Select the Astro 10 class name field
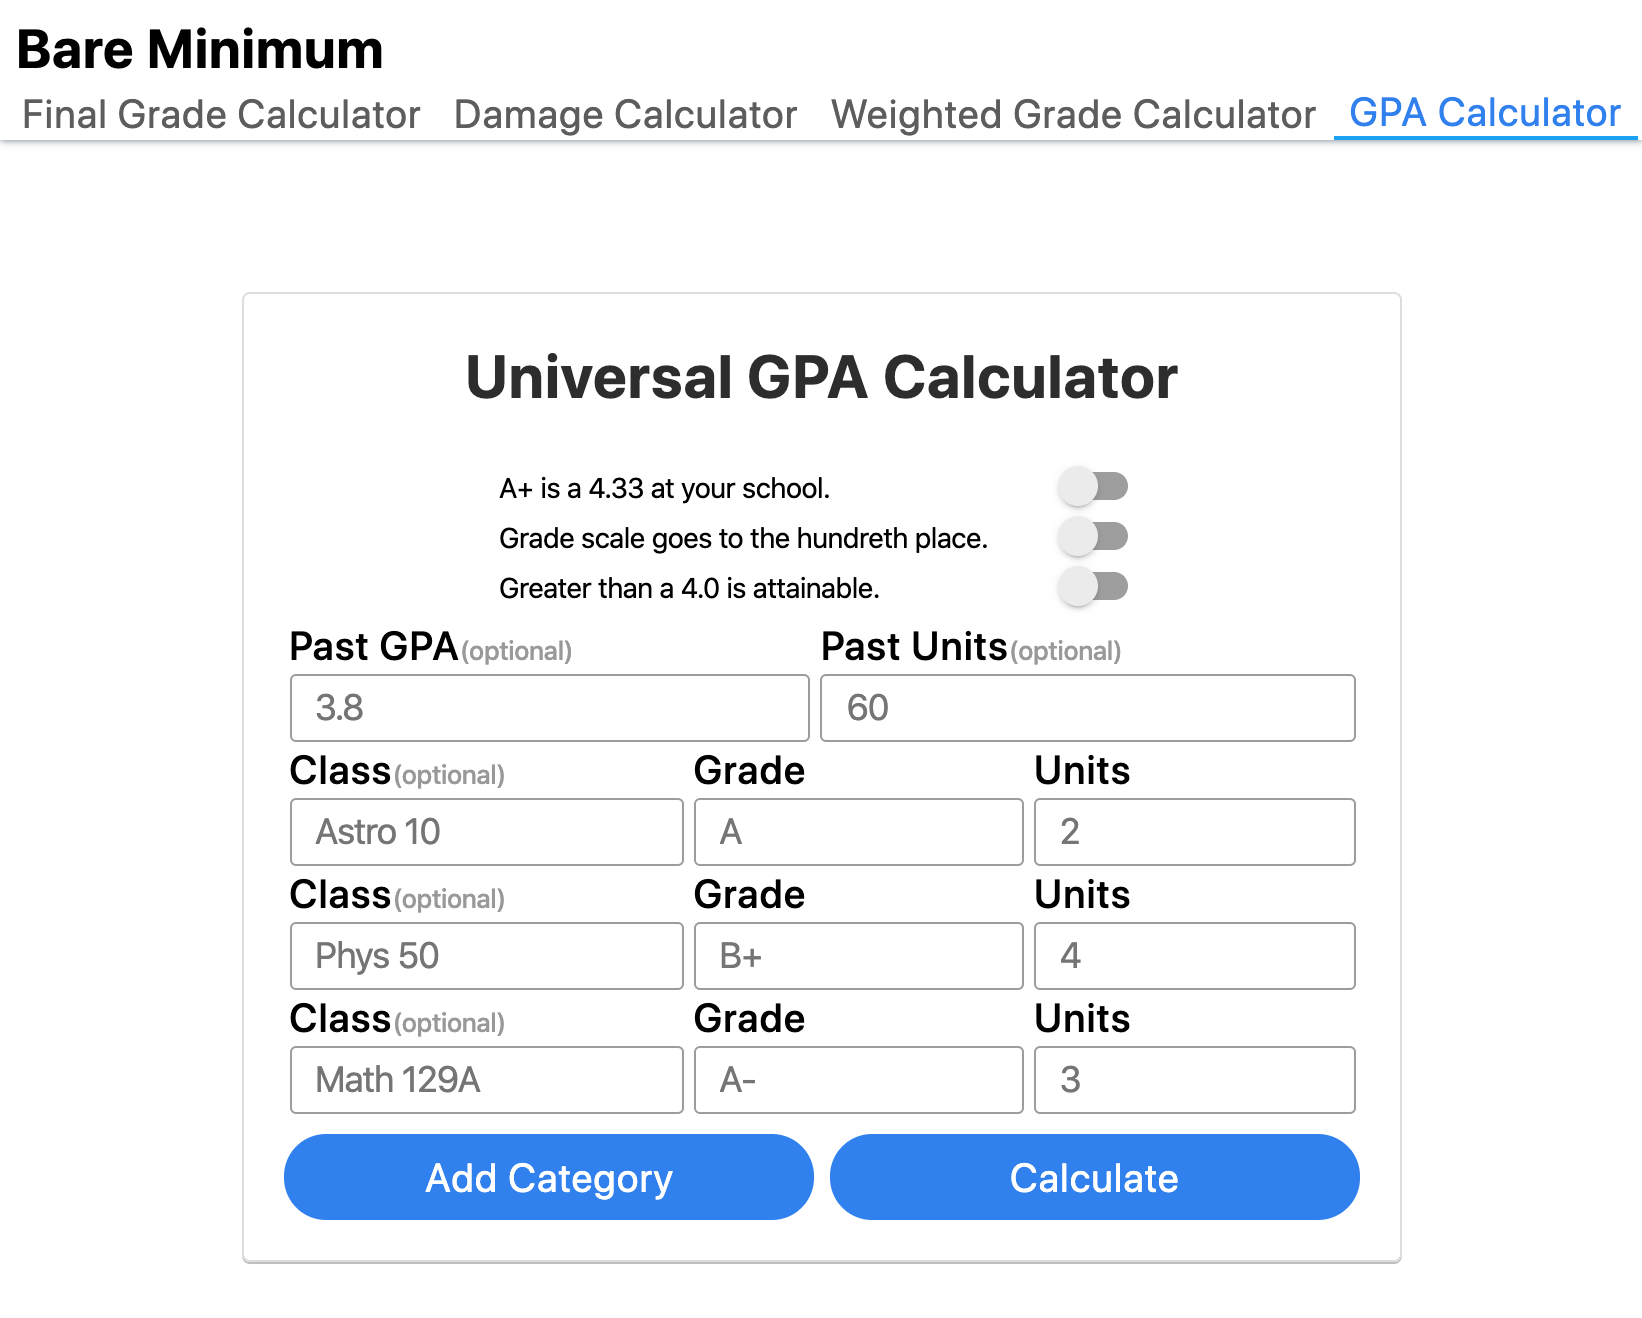Image resolution: width=1642 pixels, height=1318 pixels. (486, 832)
